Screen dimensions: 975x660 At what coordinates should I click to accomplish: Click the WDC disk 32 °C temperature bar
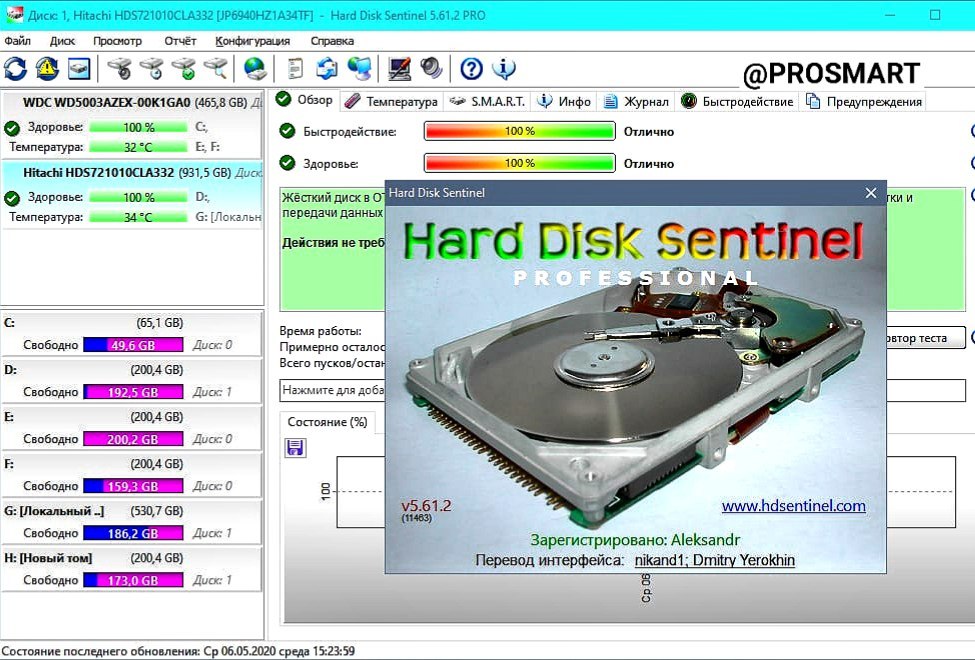click(138, 147)
